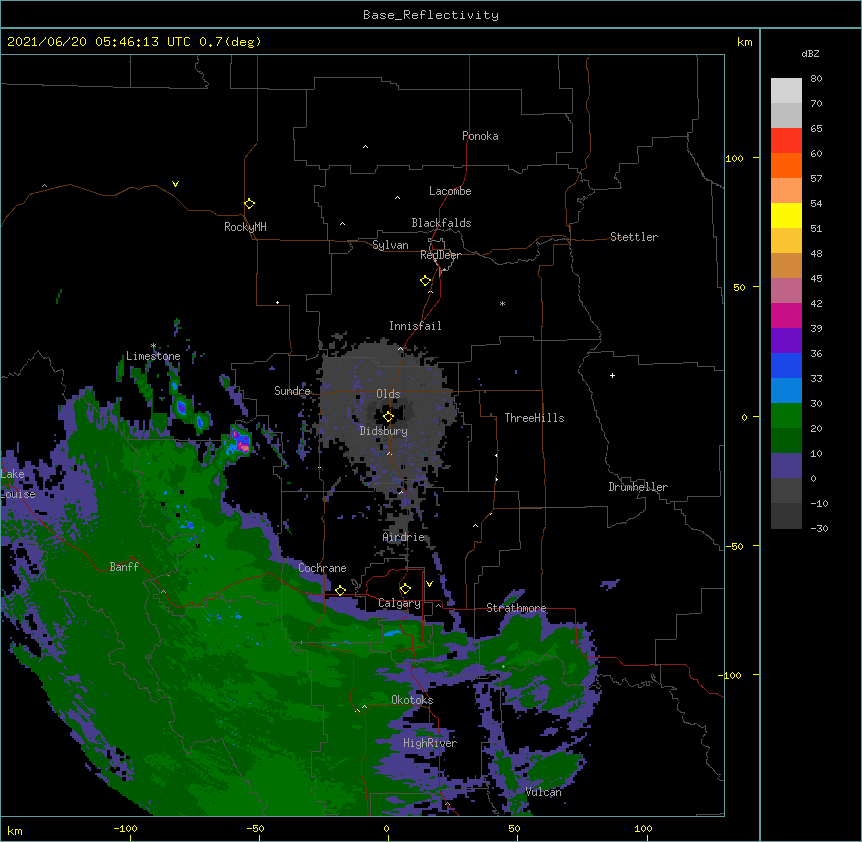Click the -100 tick on the horizontal axis
This screenshot has height=842, width=862.
tap(125, 828)
